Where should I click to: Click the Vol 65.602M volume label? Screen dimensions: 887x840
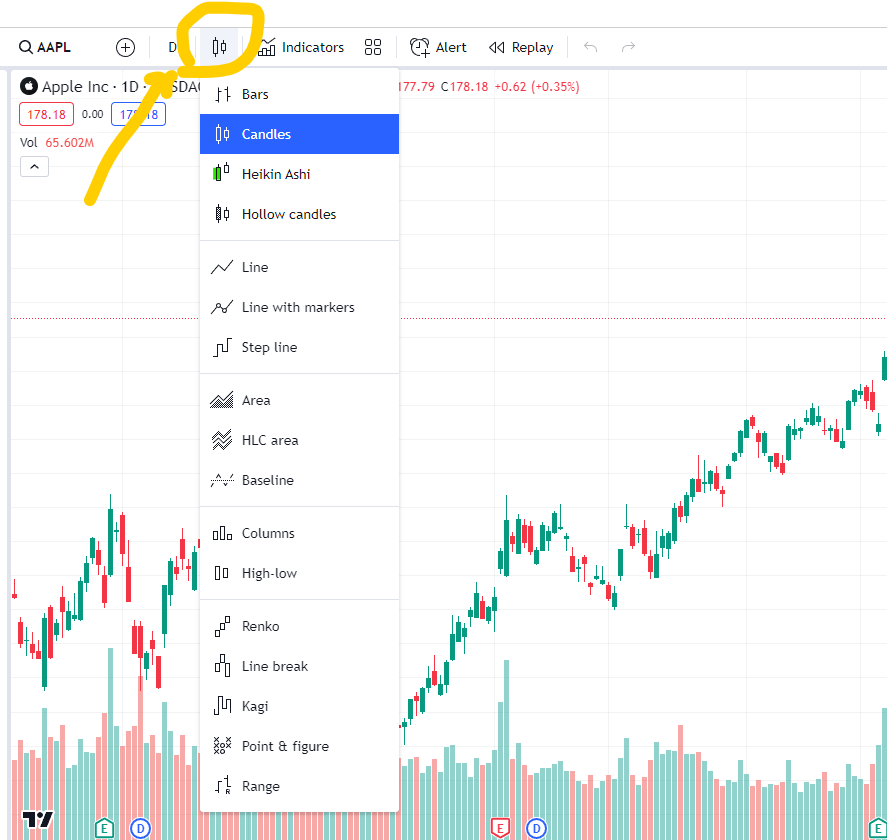tap(57, 143)
